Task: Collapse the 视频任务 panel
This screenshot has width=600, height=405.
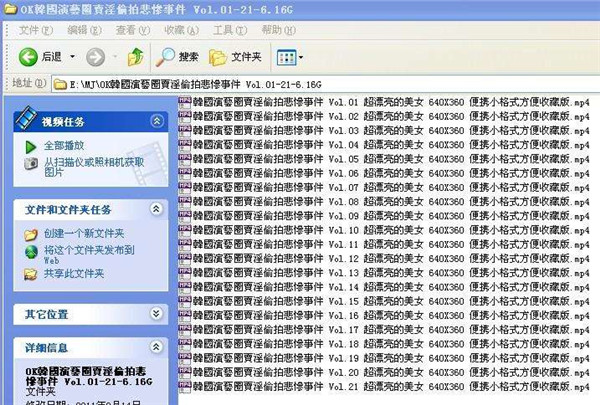Action: click(157, 121)
